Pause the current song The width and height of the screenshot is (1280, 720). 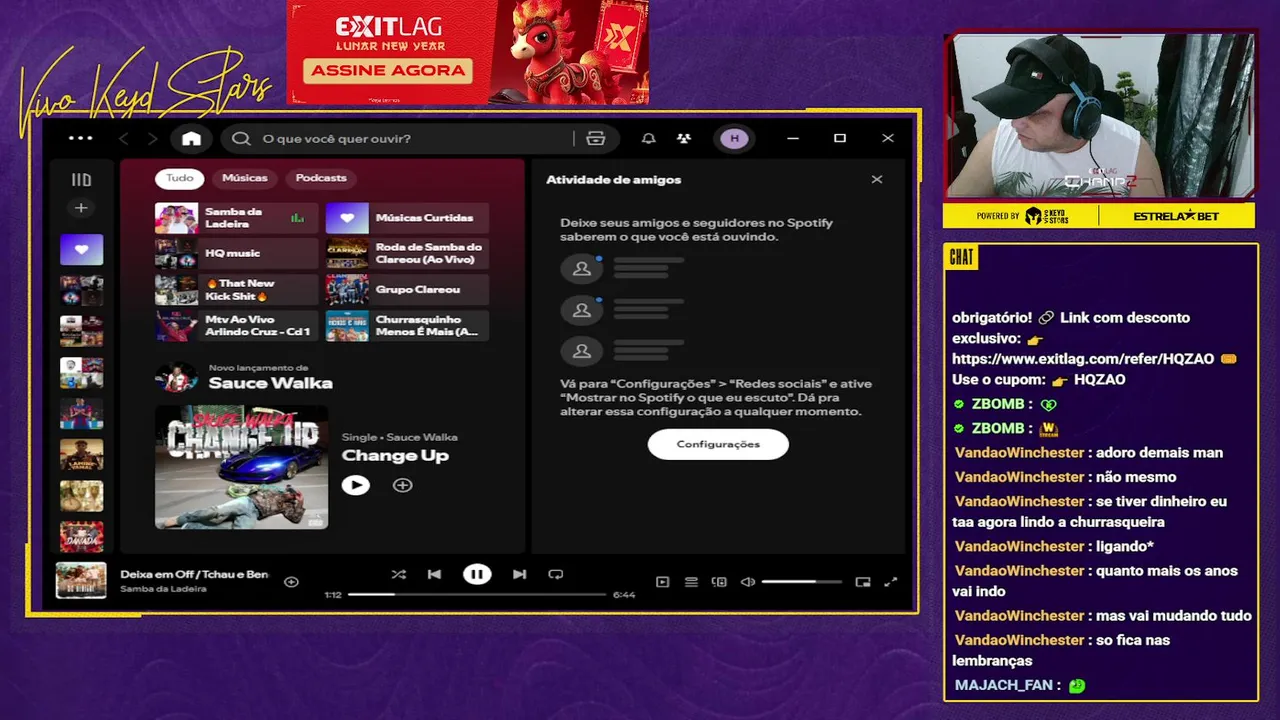(477, 574)
